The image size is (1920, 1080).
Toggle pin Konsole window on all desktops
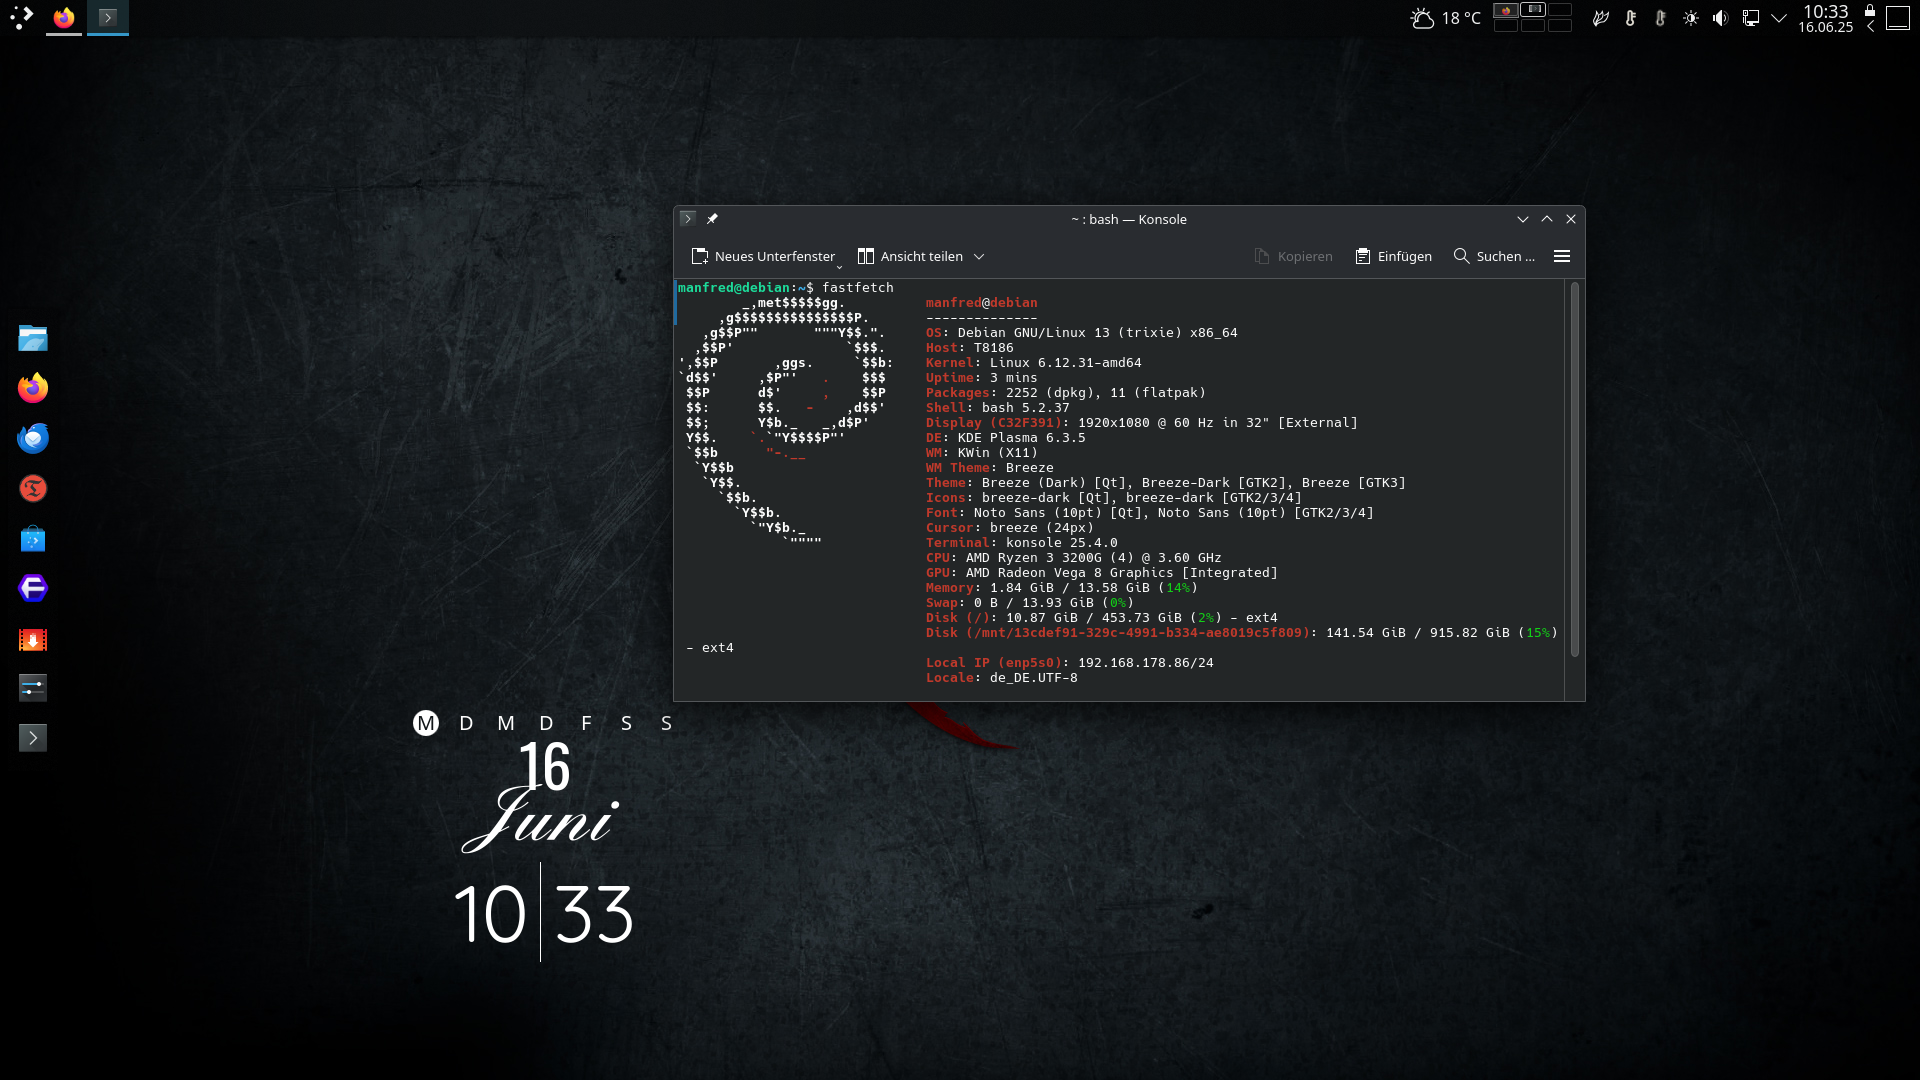tap(712, 219)
